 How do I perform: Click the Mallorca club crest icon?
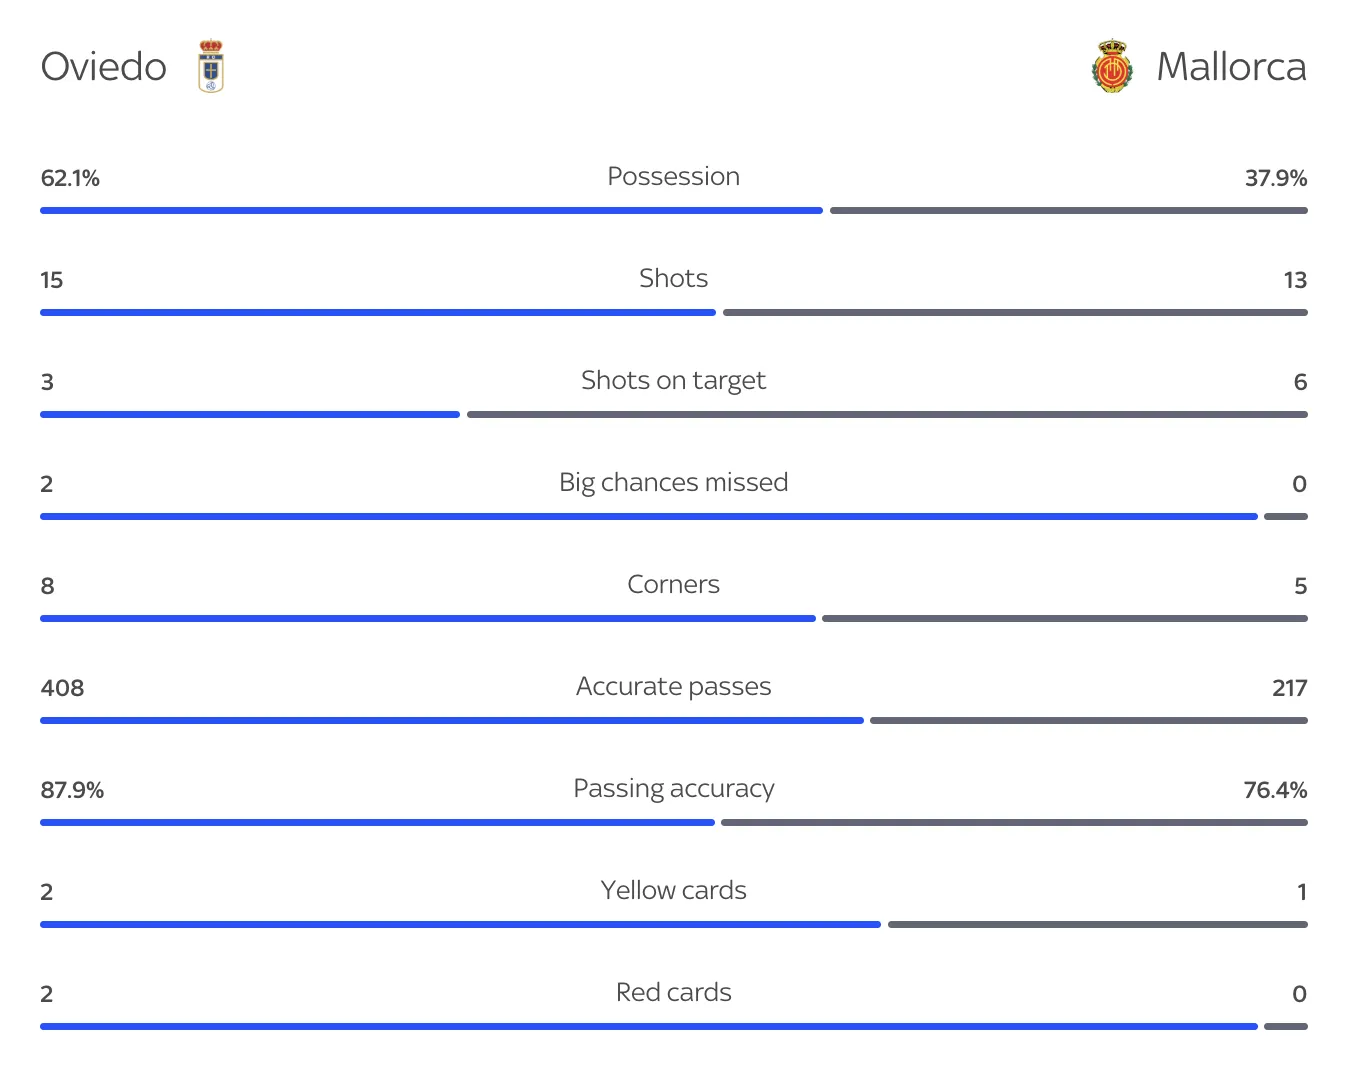click(1112, 67)
